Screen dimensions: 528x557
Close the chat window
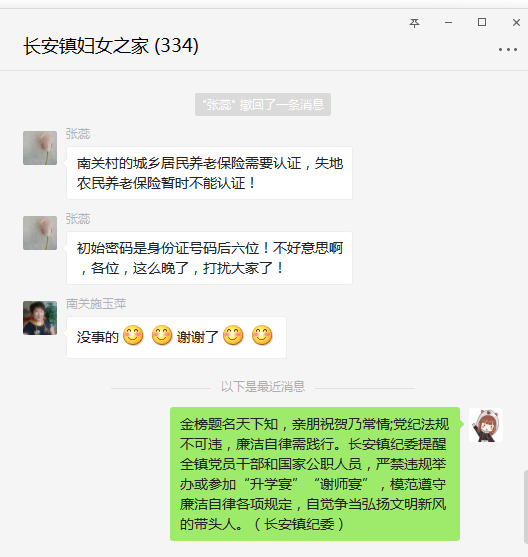pyautogui.click(x=516, y=23)
